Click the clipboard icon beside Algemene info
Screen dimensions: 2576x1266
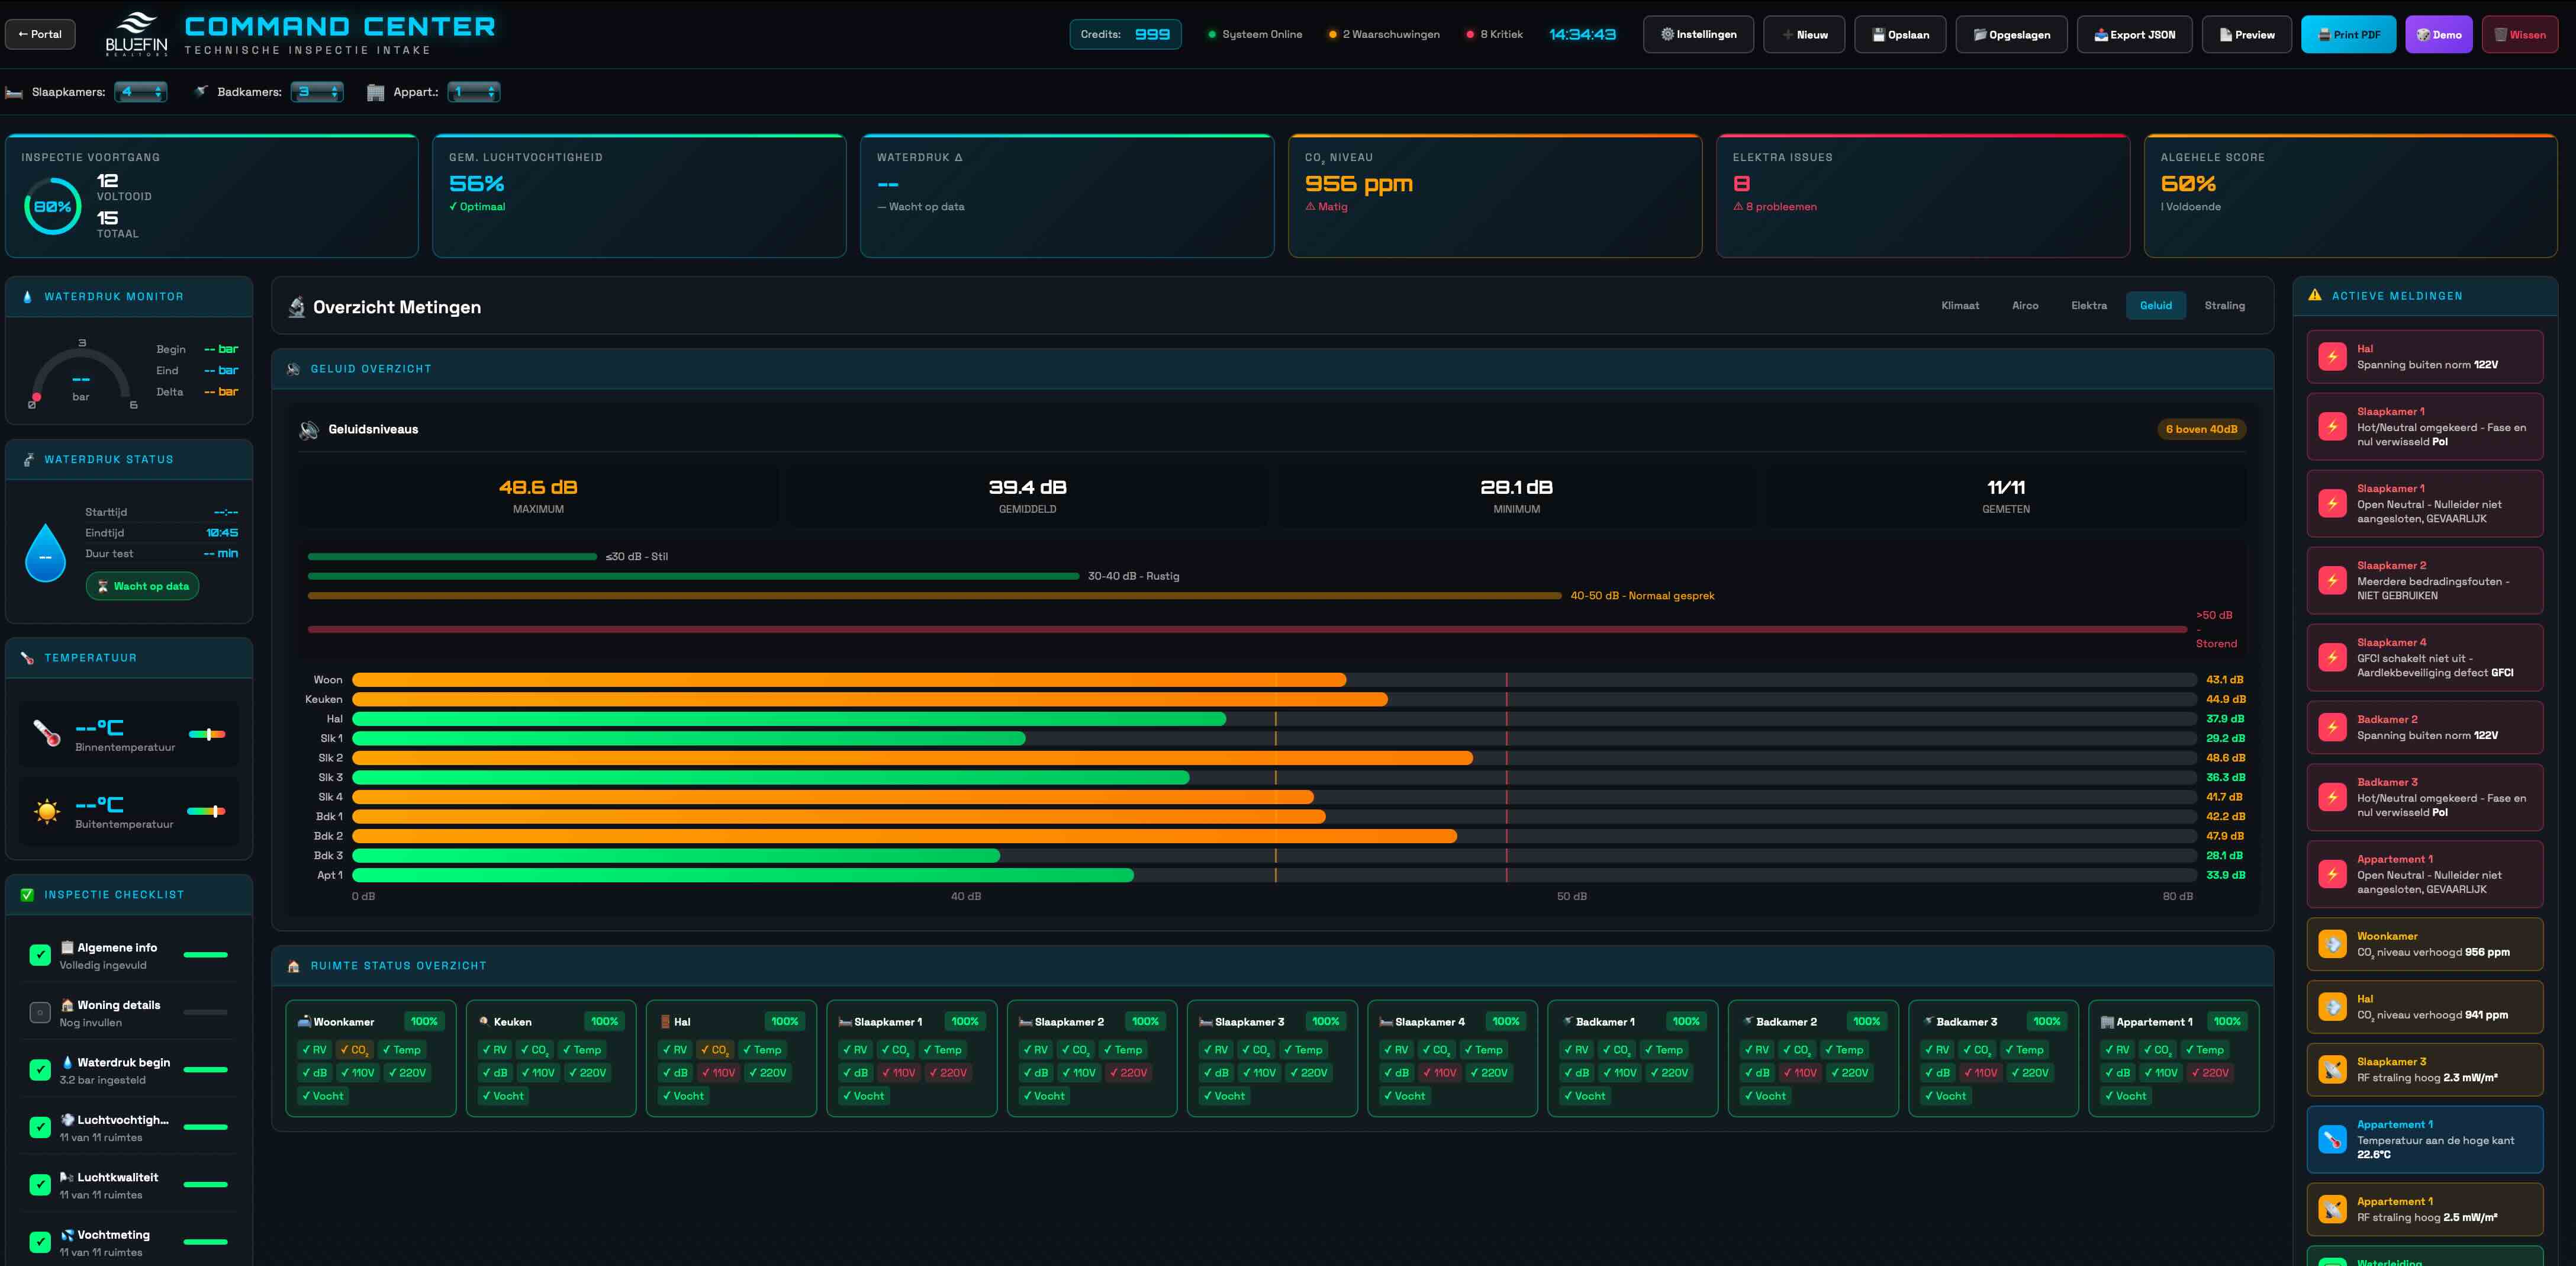coord(67,947)
